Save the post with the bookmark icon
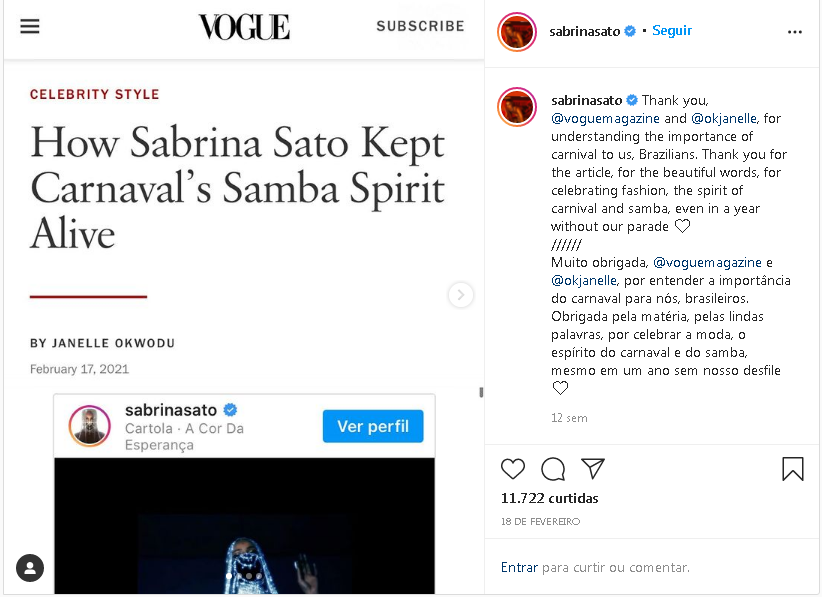Viewport: 822px width, 597px height. pyautogui.click(x=793, y=469)
